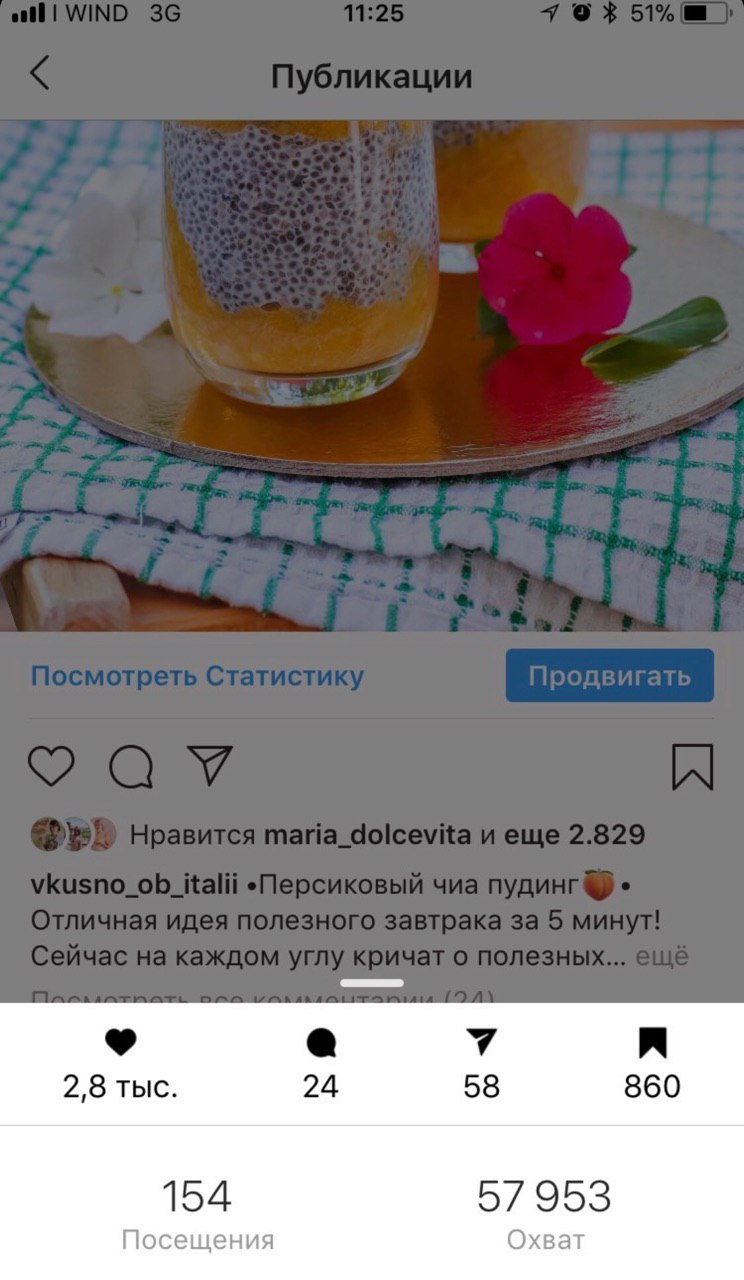Click the Продвигать button
This screenshot has width=744, height=1280.
point(609,676)
